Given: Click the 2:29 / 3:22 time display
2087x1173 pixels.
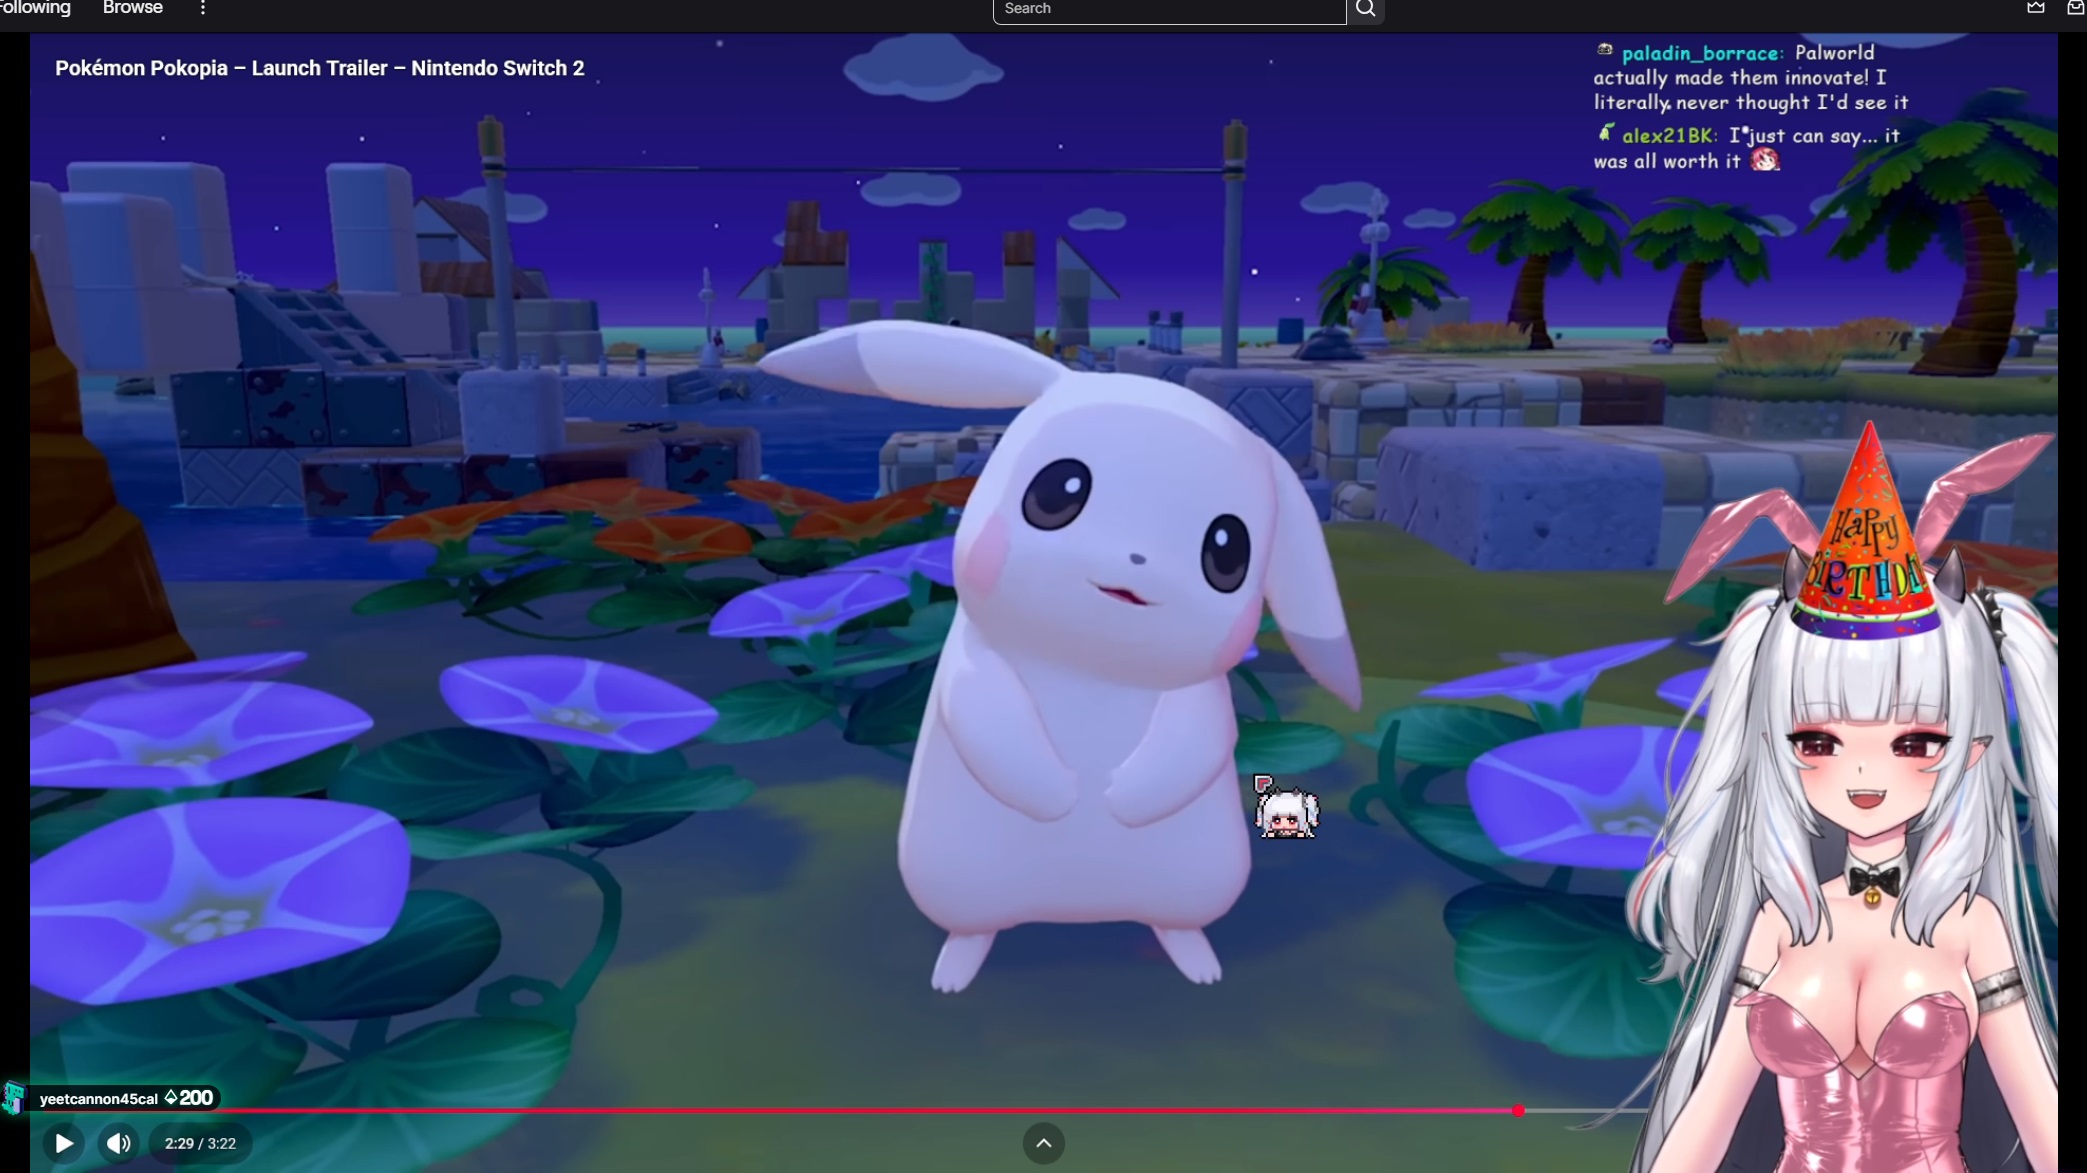Looking at the screenshot, I should 200,1143.
